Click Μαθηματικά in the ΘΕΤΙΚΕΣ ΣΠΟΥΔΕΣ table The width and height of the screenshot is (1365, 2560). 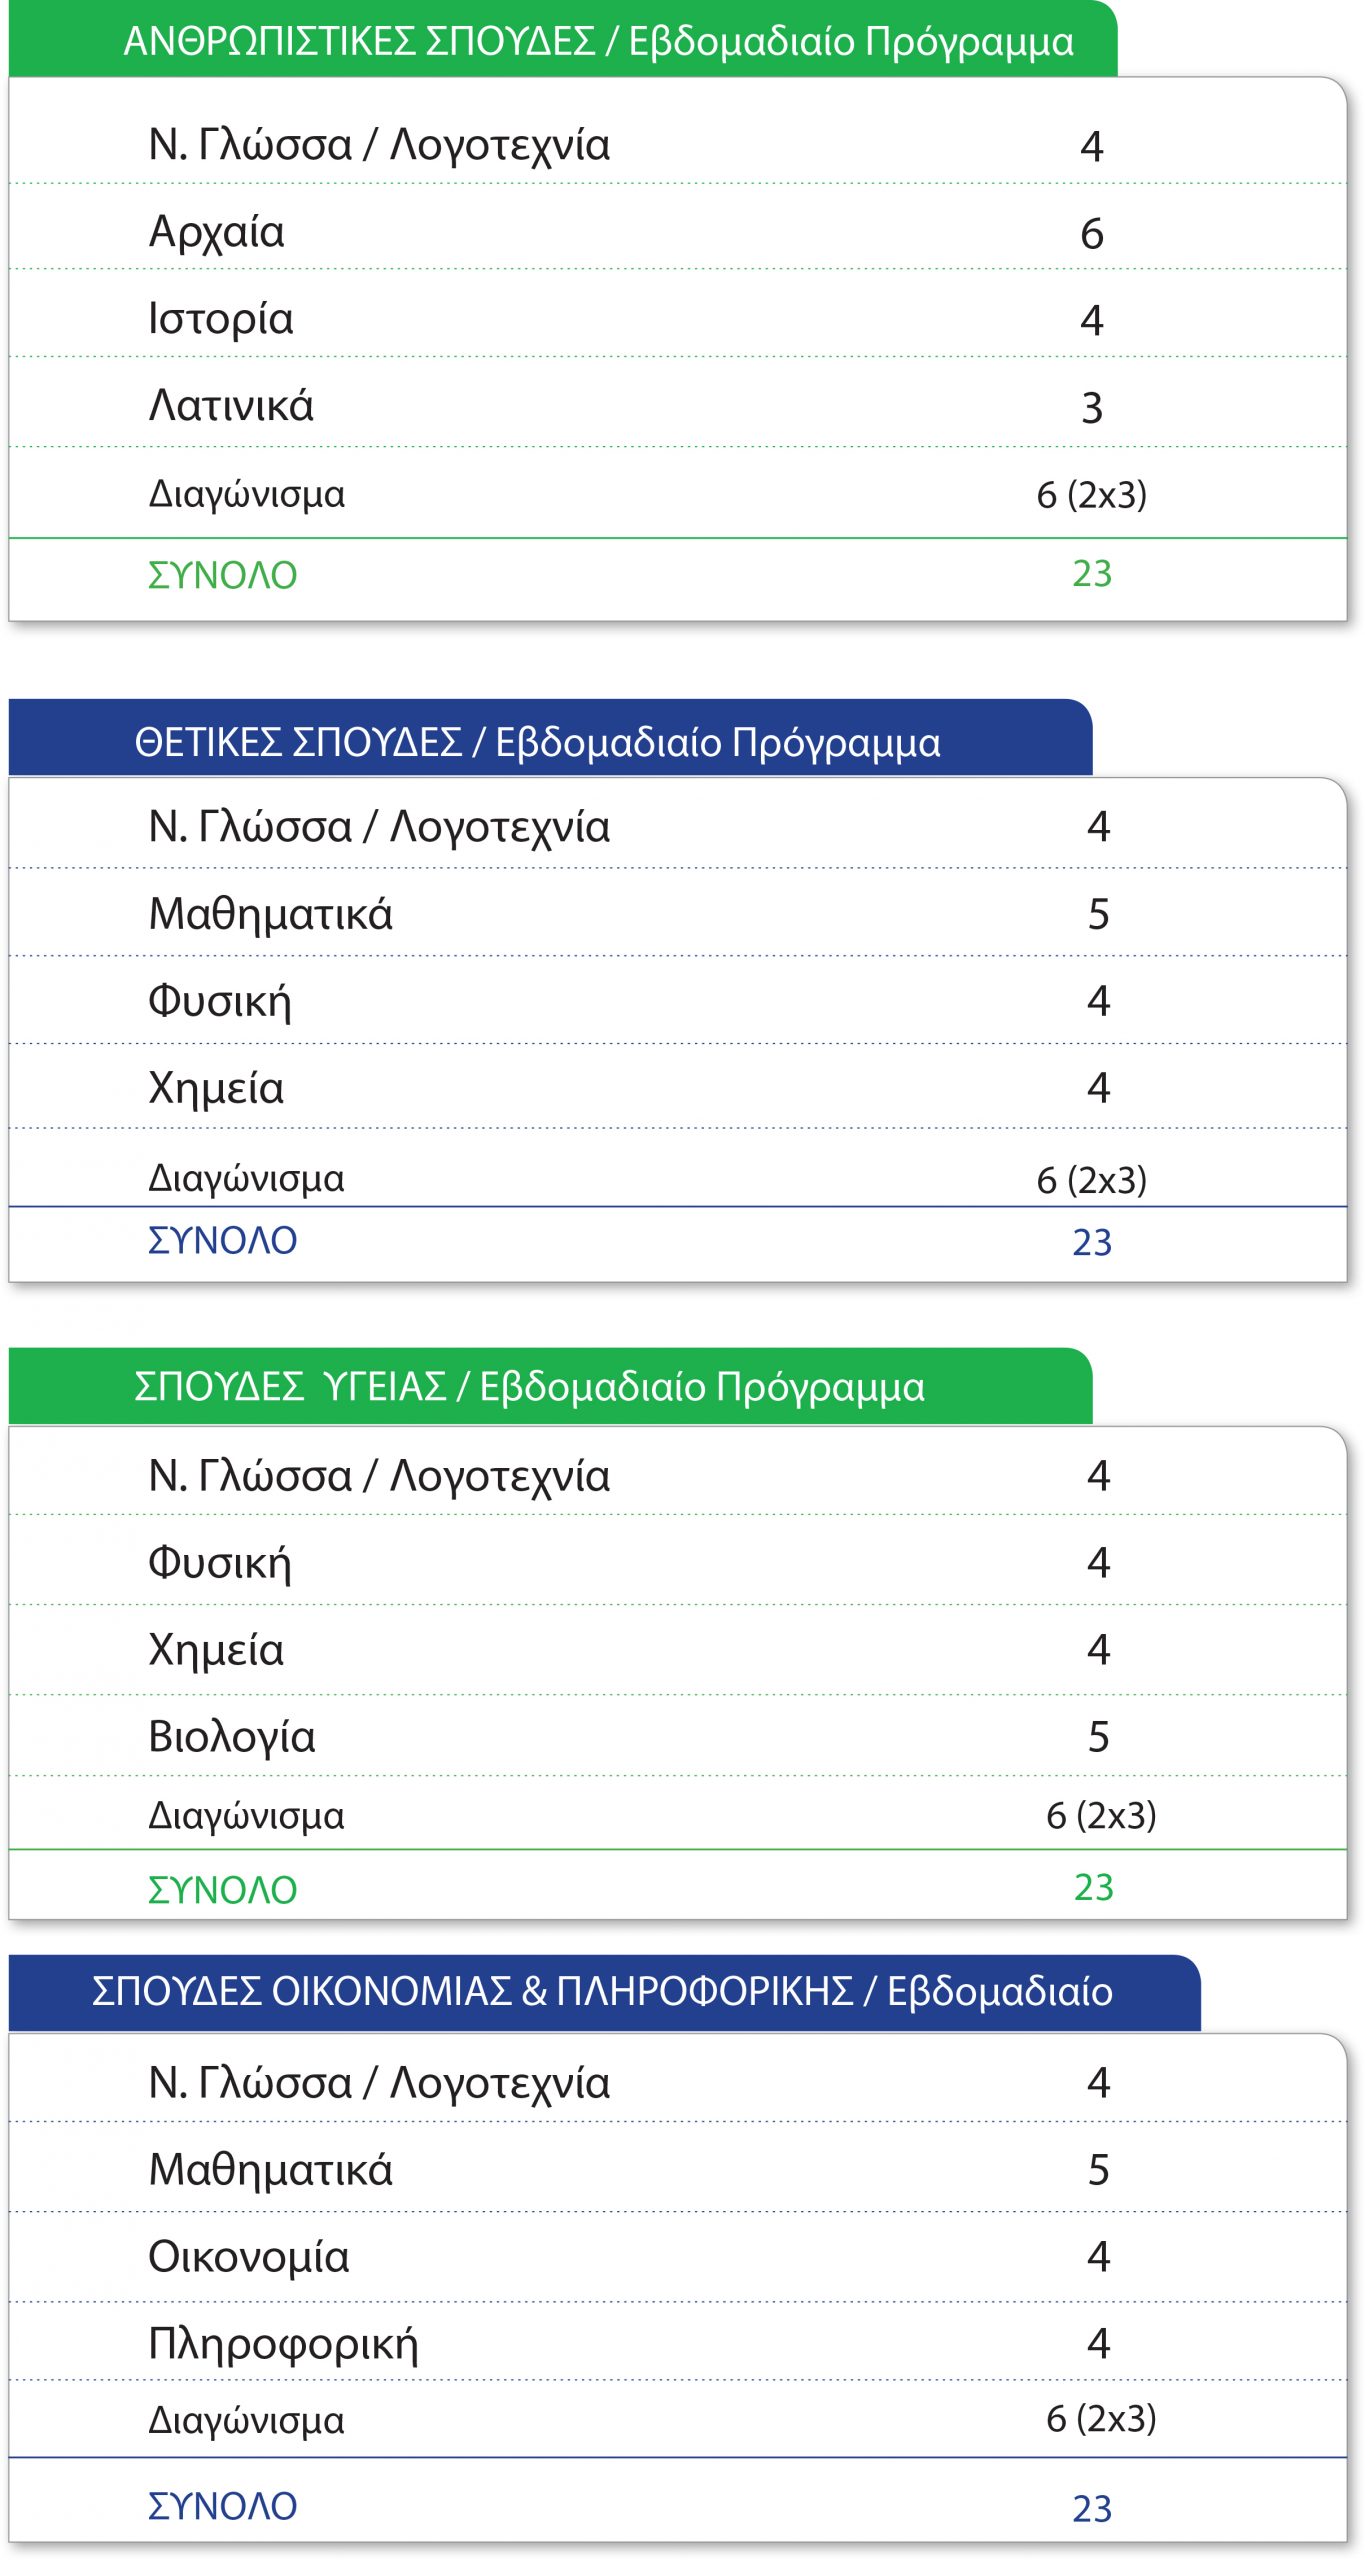[x=271, y=914]
